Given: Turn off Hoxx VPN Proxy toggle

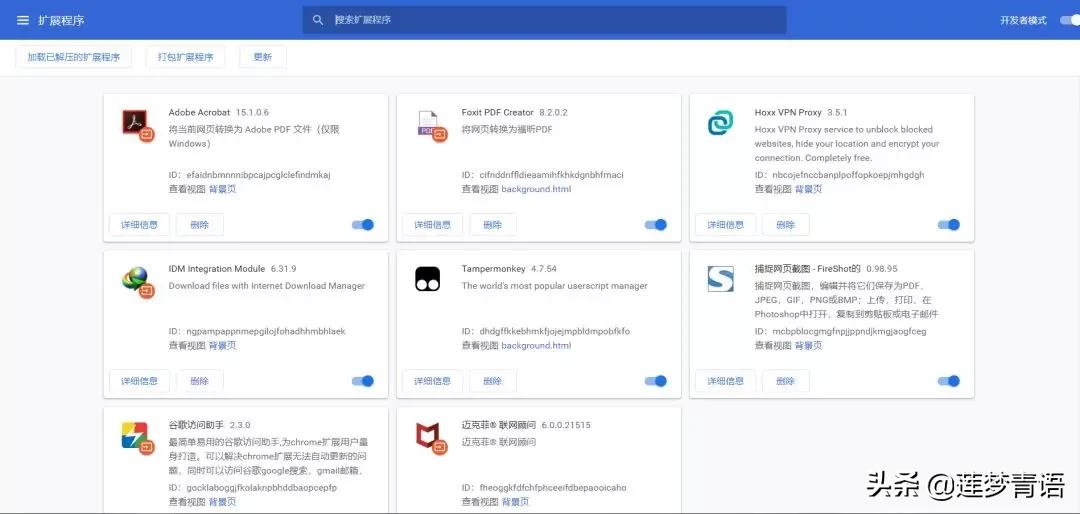Looking at the screenshot, I should click(x=948, y=225).
